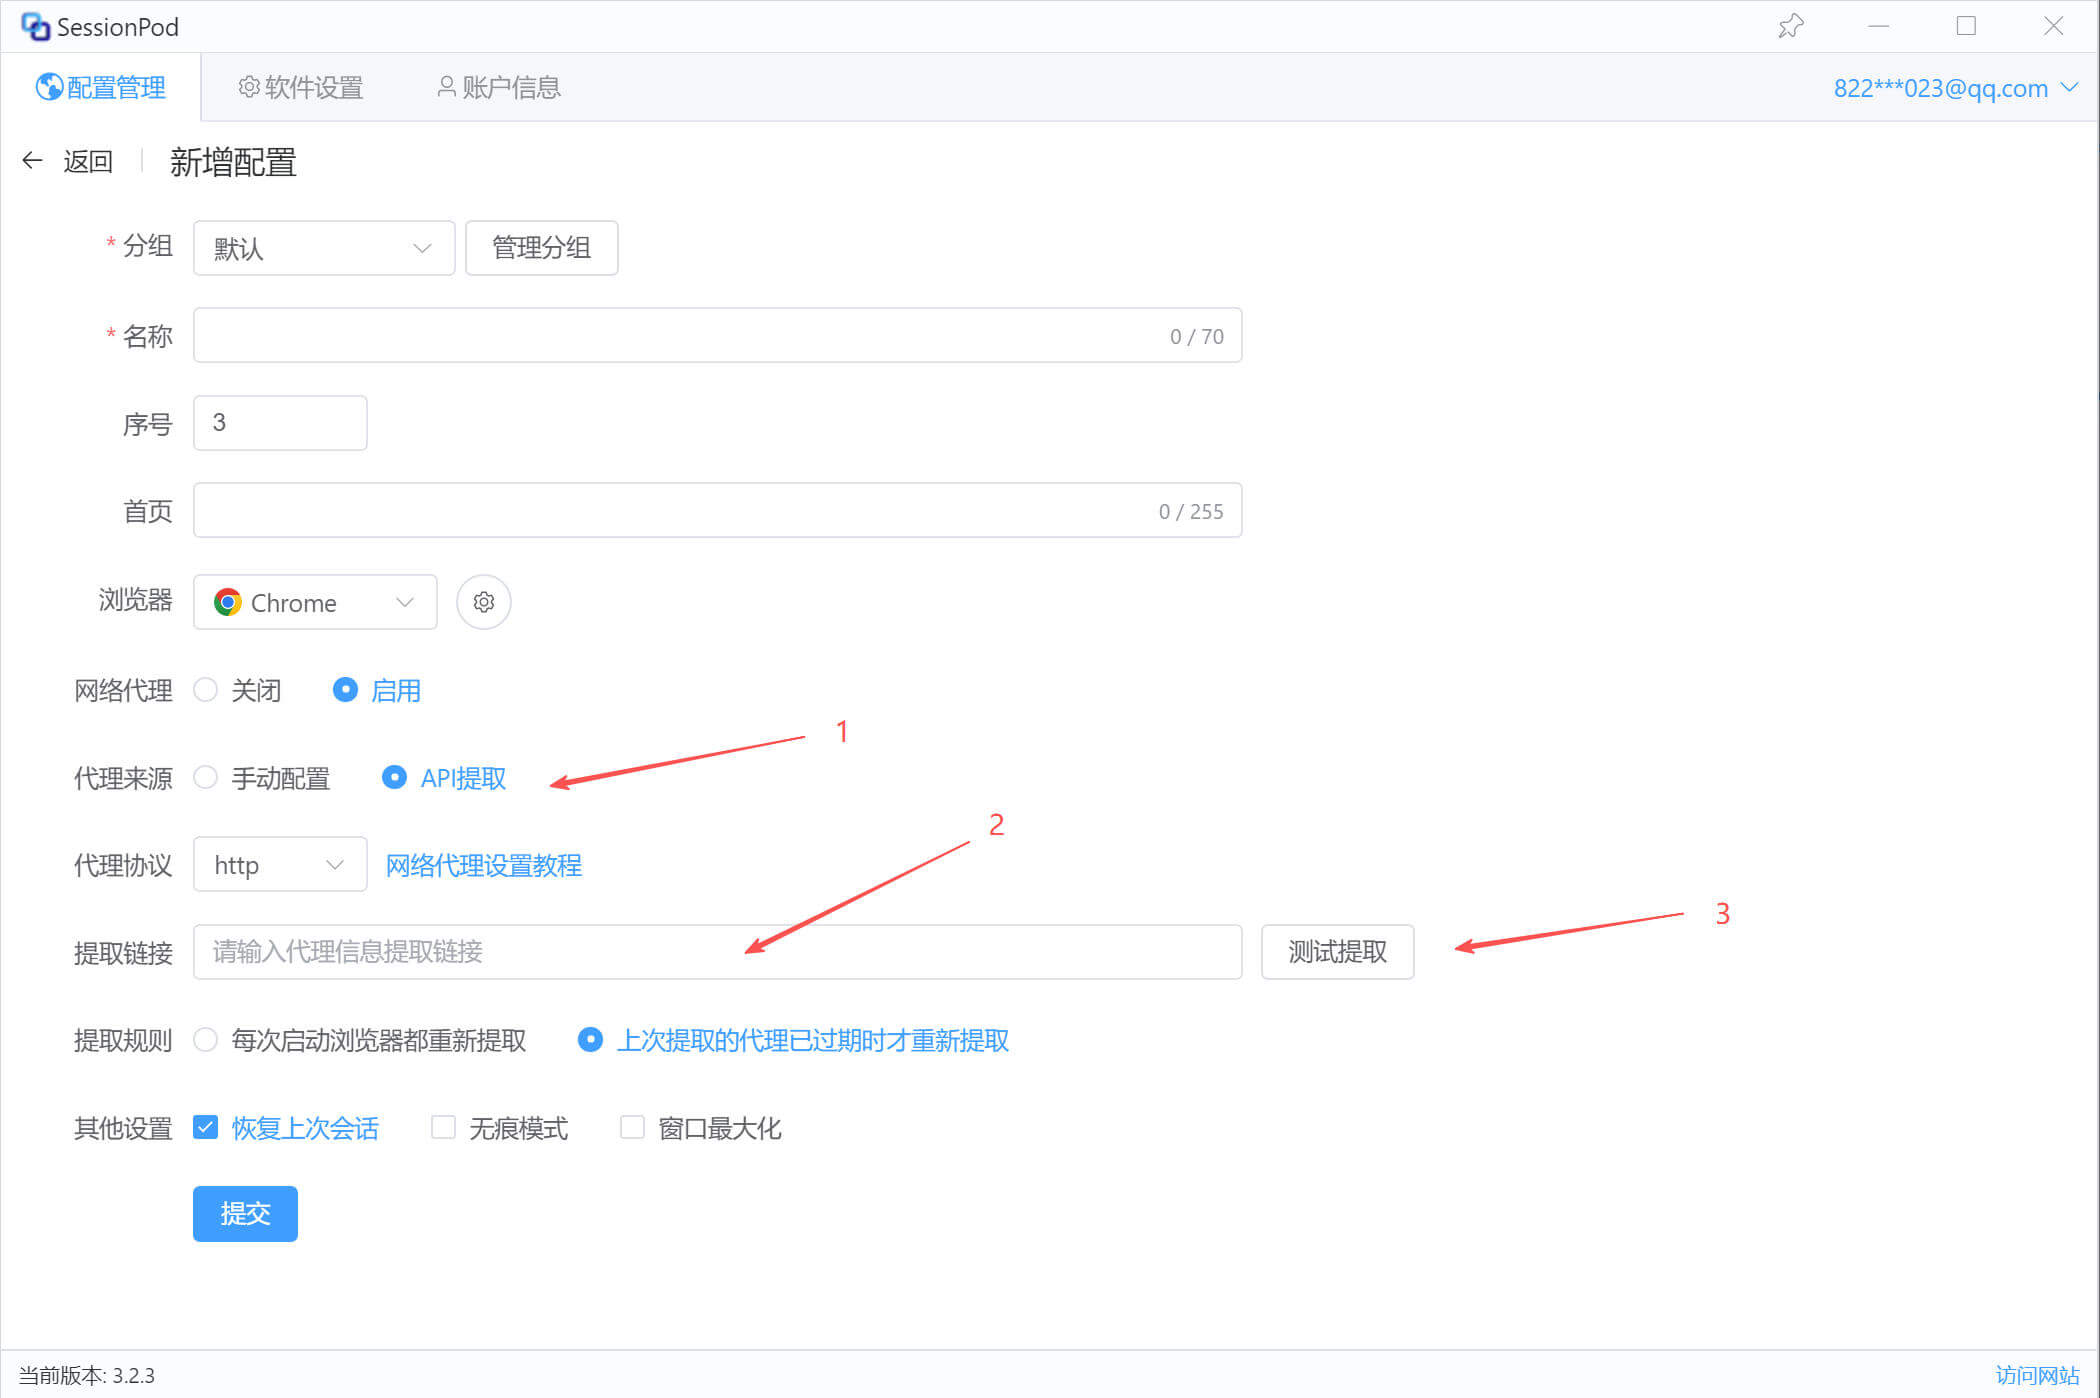Click the 测试提取 button
This screenshot has width=2100, height=1398.
click(1337, 952)
